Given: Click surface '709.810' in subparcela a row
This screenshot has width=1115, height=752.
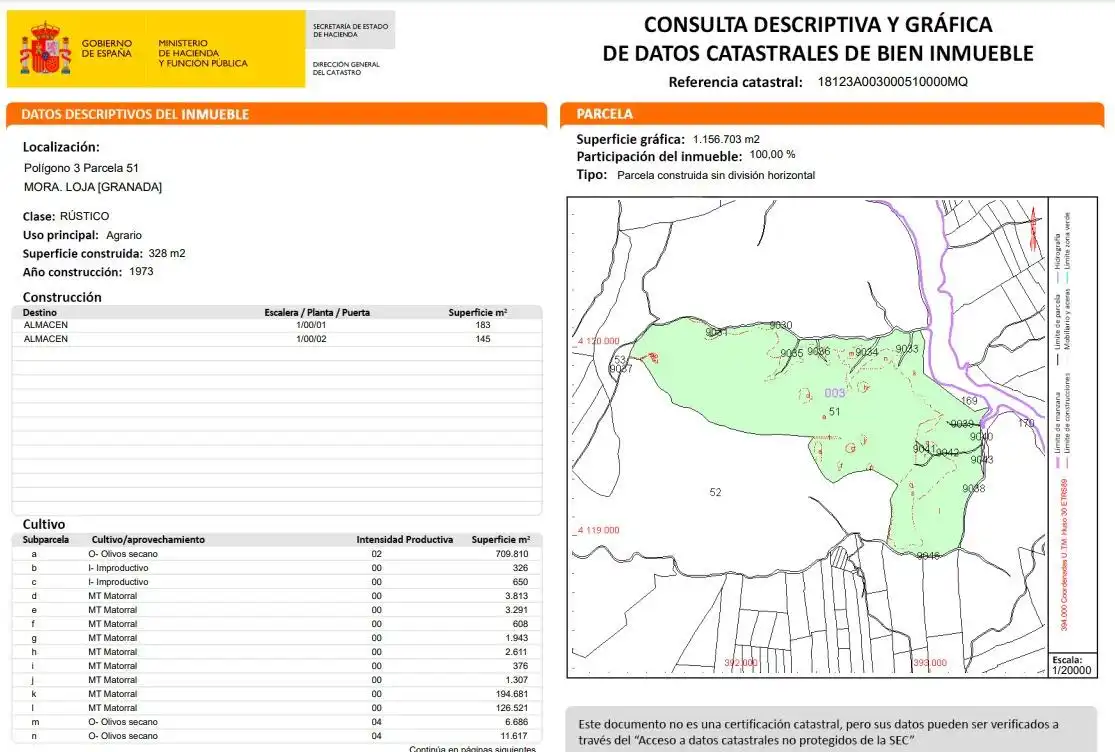Looking at the screenshot, I should coord(512,554).
